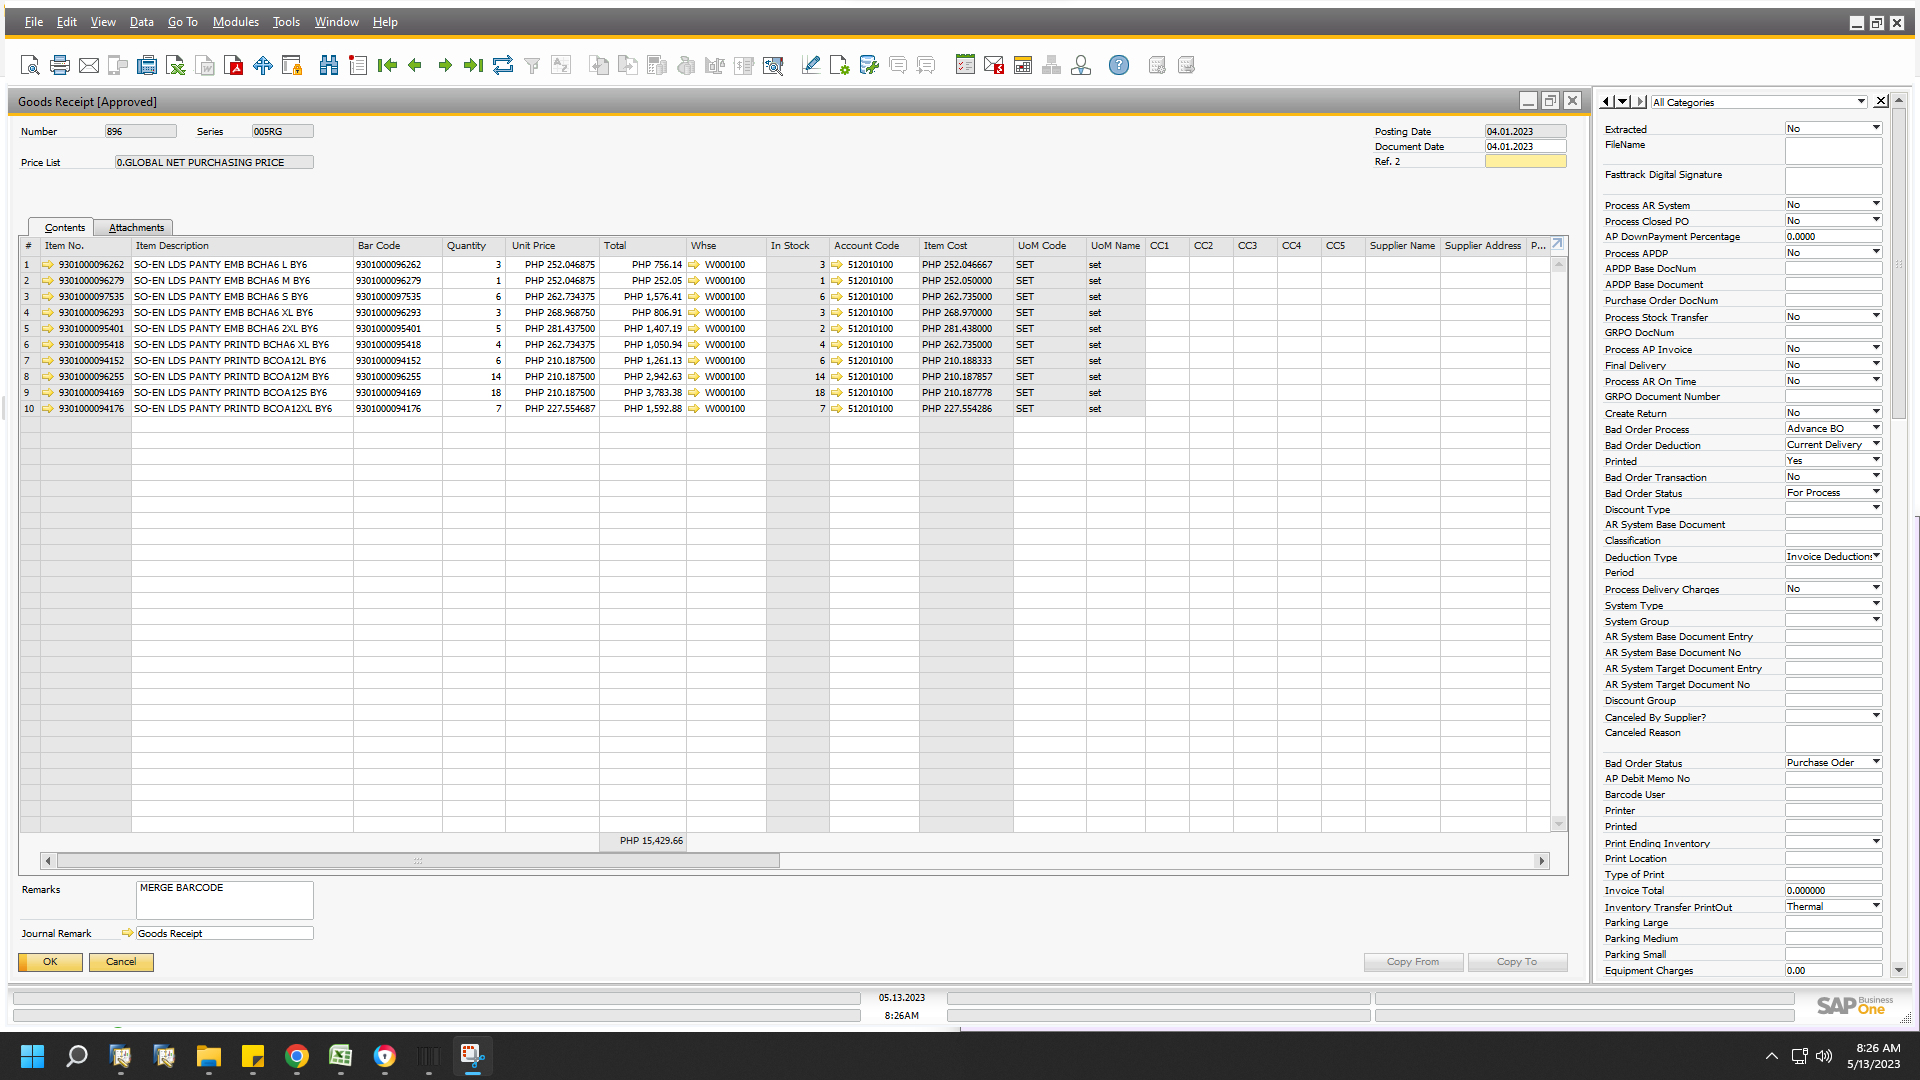Open Layout Designer pencil icon
1920x1080 pixels.
(x=811, y=65)
